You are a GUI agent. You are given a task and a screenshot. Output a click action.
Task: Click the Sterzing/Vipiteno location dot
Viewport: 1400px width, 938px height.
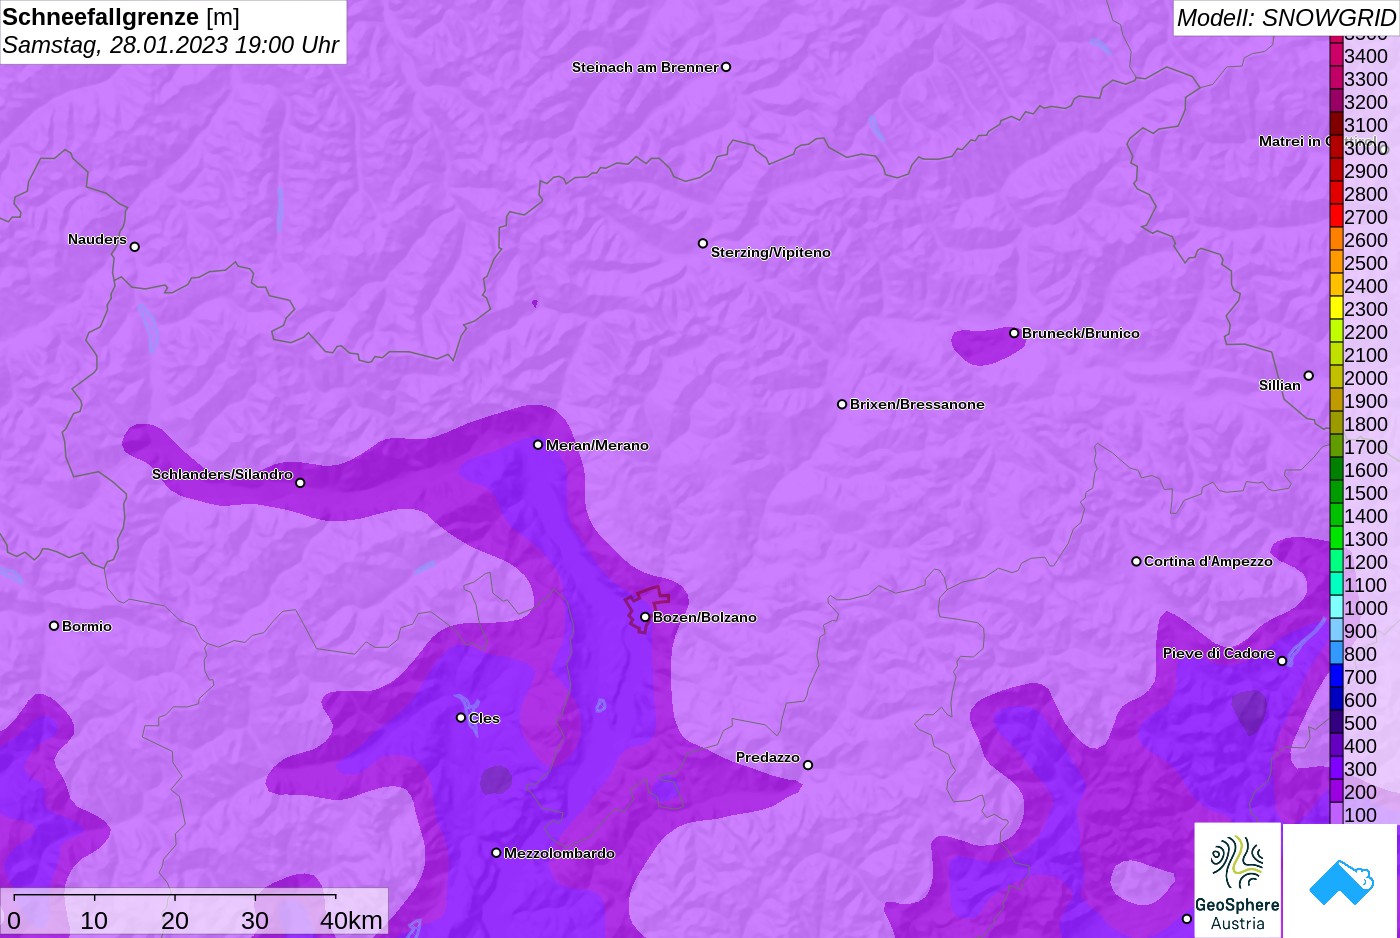(703, 243)
